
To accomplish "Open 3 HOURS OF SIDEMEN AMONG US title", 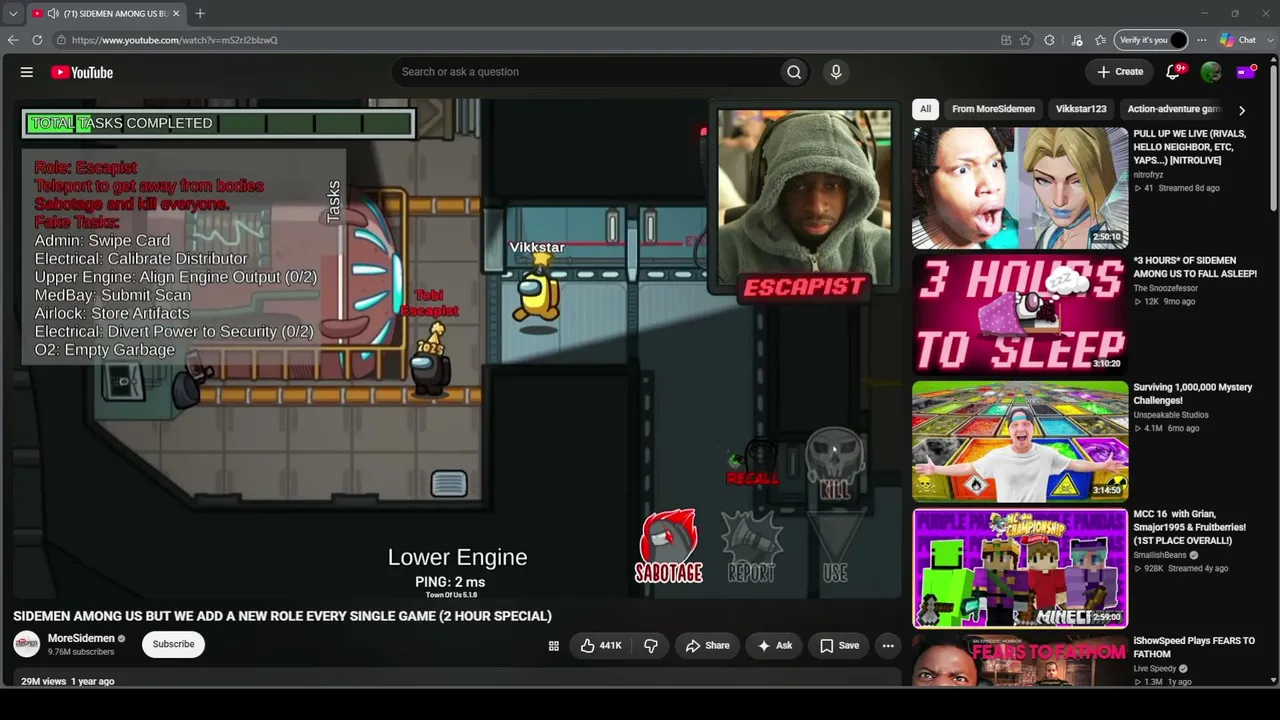I will (1195, 267).
